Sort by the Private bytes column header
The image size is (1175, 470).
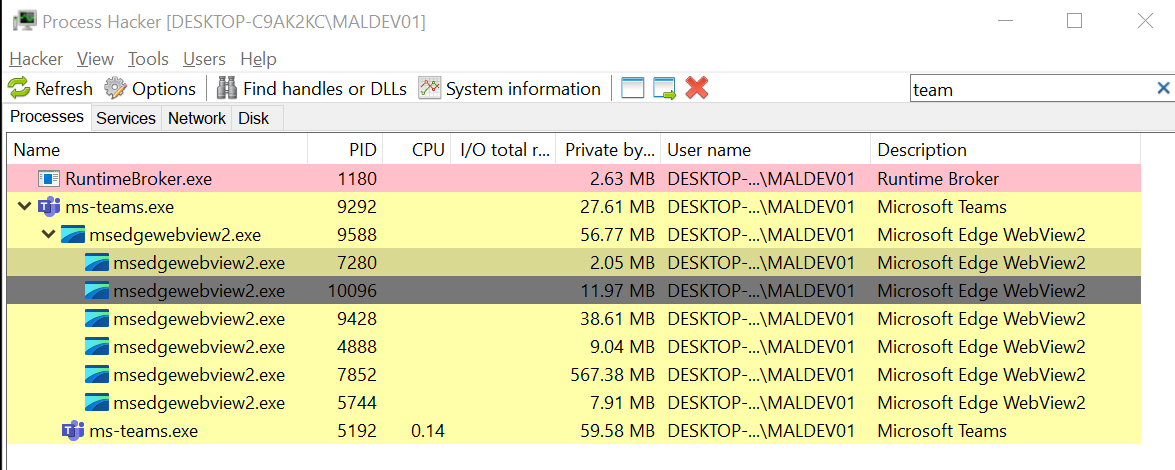coord(608,150)
